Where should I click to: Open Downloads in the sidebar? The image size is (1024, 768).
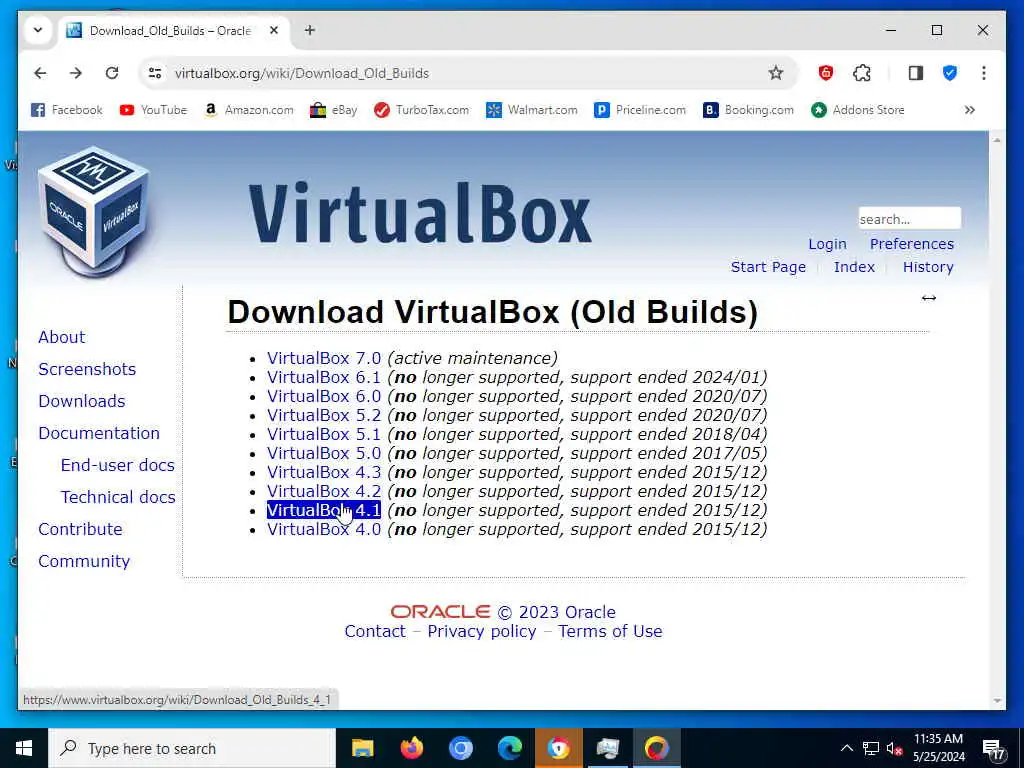(x=82, y=401)
